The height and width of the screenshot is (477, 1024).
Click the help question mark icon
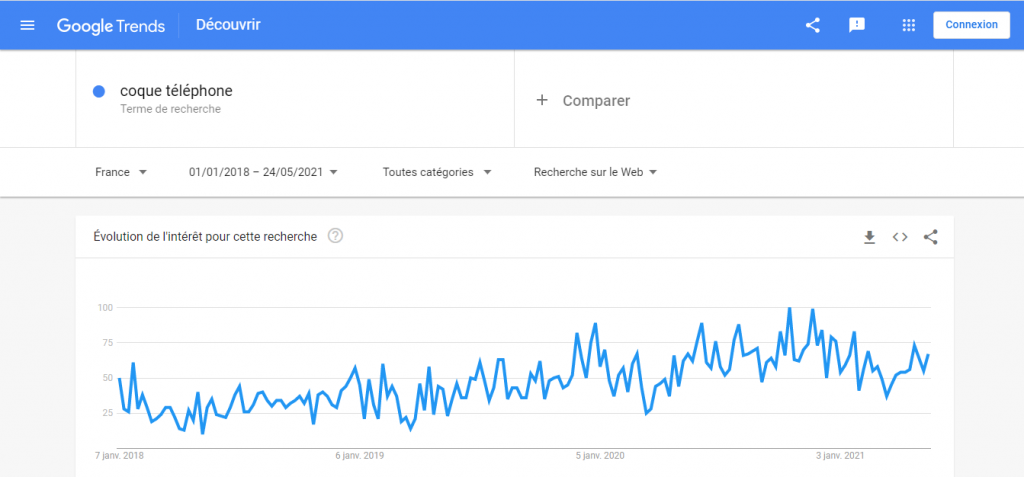click(x=336, y=237)
